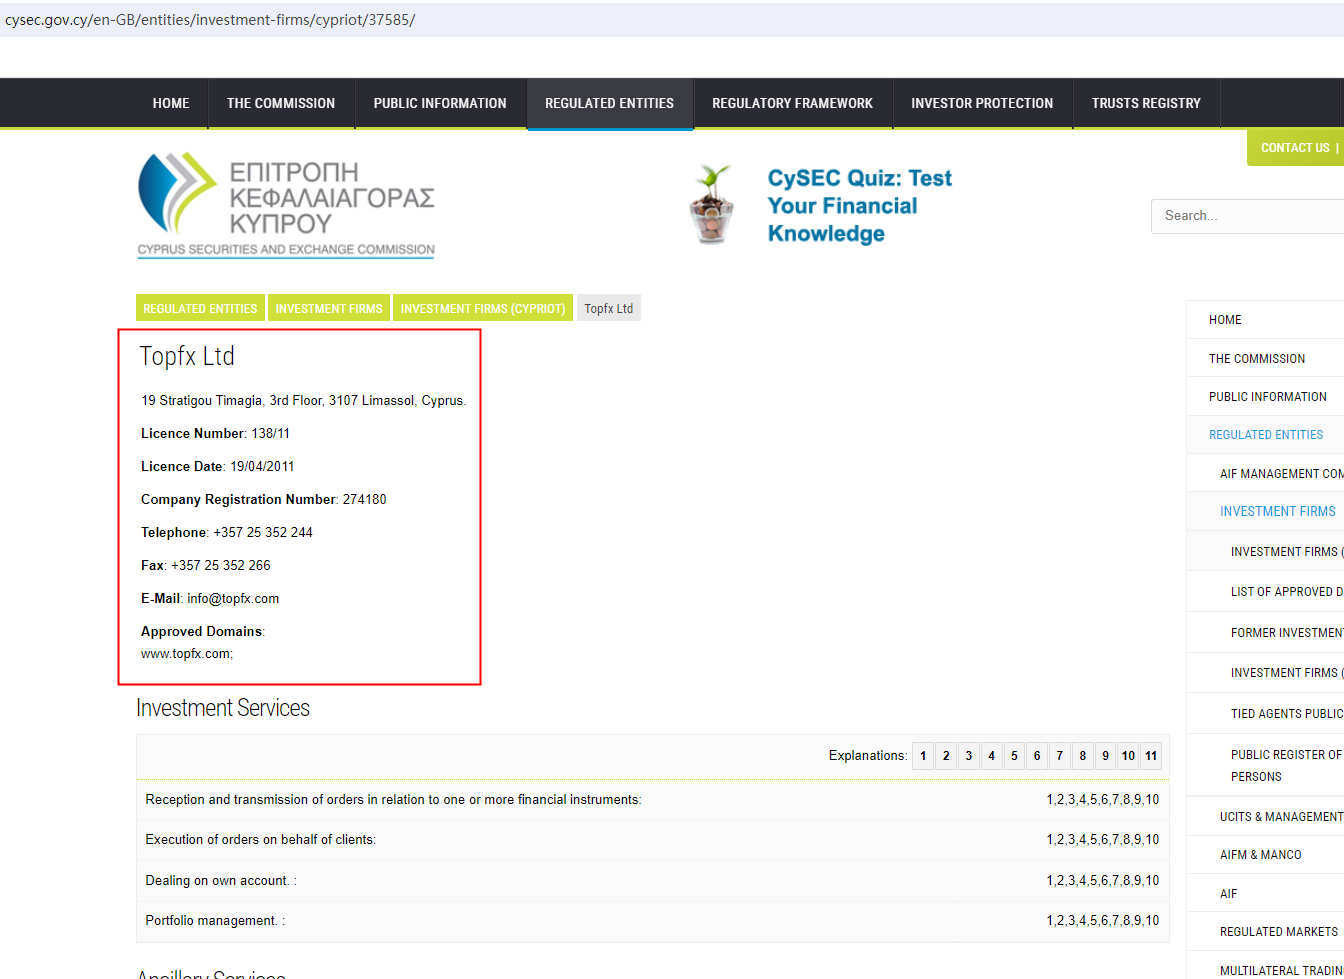
Task: Open UCITS & MANAGEMENT sidebar item
Action: (1266, 817)
